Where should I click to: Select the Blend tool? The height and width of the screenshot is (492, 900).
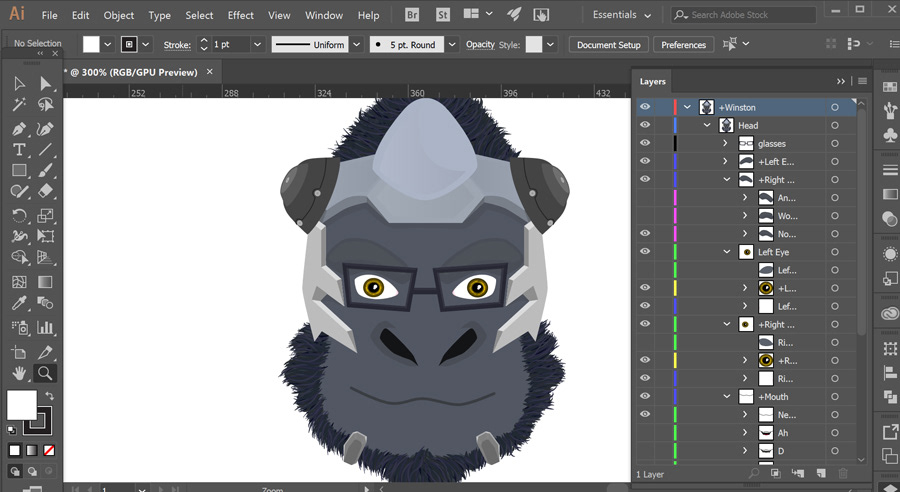pos(45,303)
